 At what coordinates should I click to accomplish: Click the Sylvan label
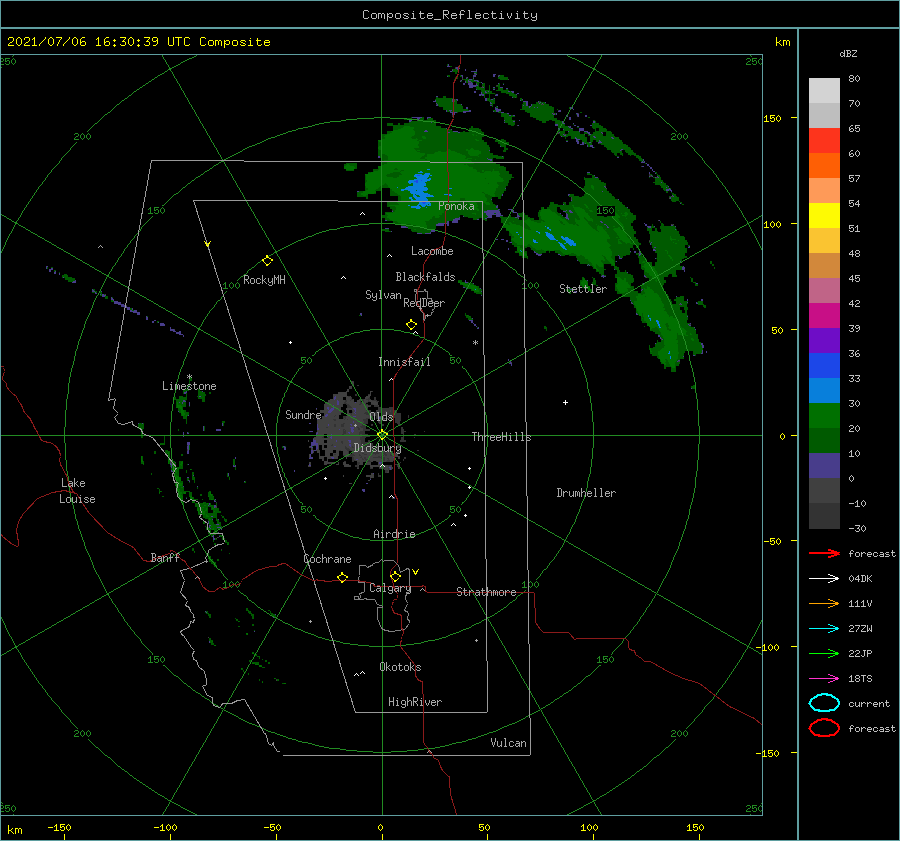point(383,295)
